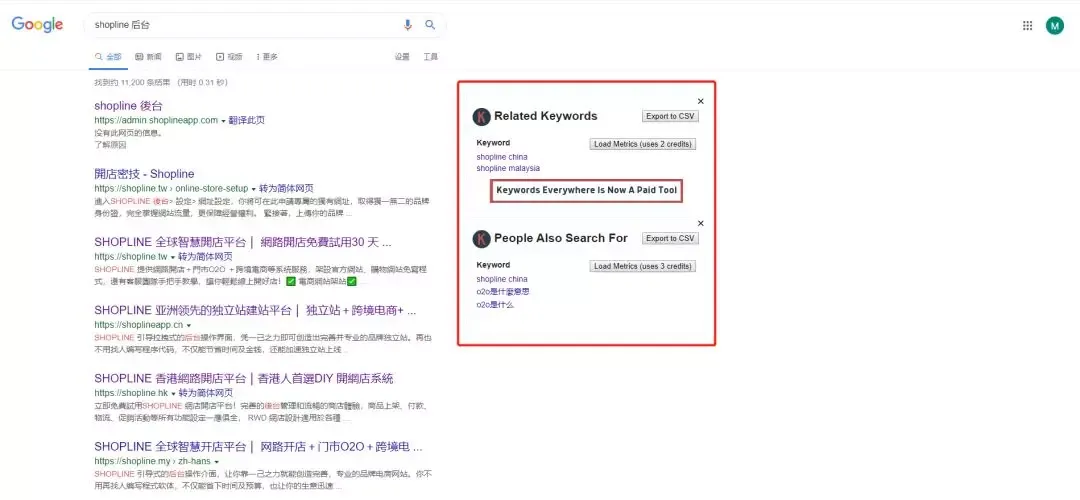Open the account avatar M
Image resolution: width=1080 pixels, height=500 pixels.
1055,25
